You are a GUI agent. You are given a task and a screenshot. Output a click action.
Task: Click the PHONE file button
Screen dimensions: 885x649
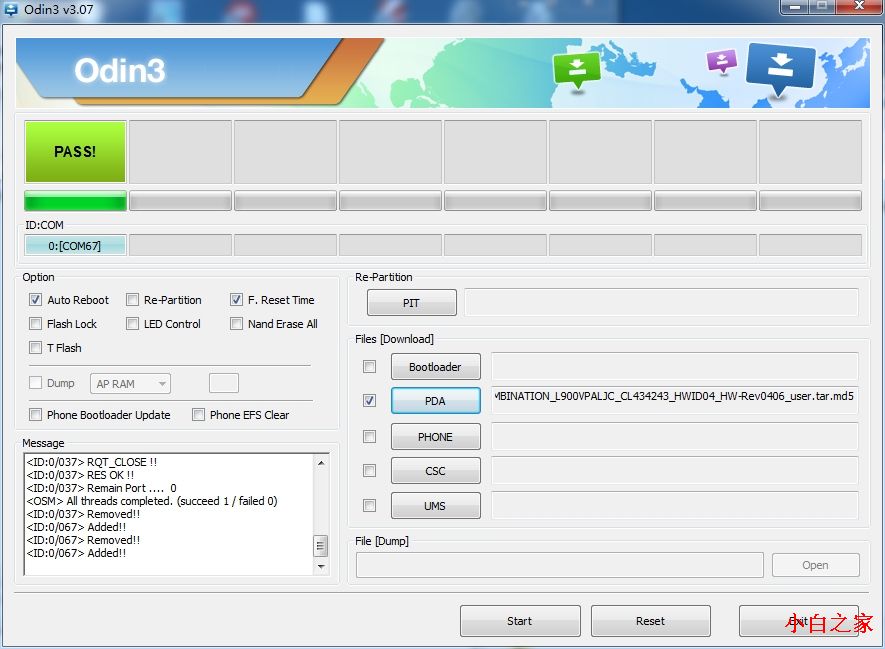pyautogui.click(x=435, y=437)
